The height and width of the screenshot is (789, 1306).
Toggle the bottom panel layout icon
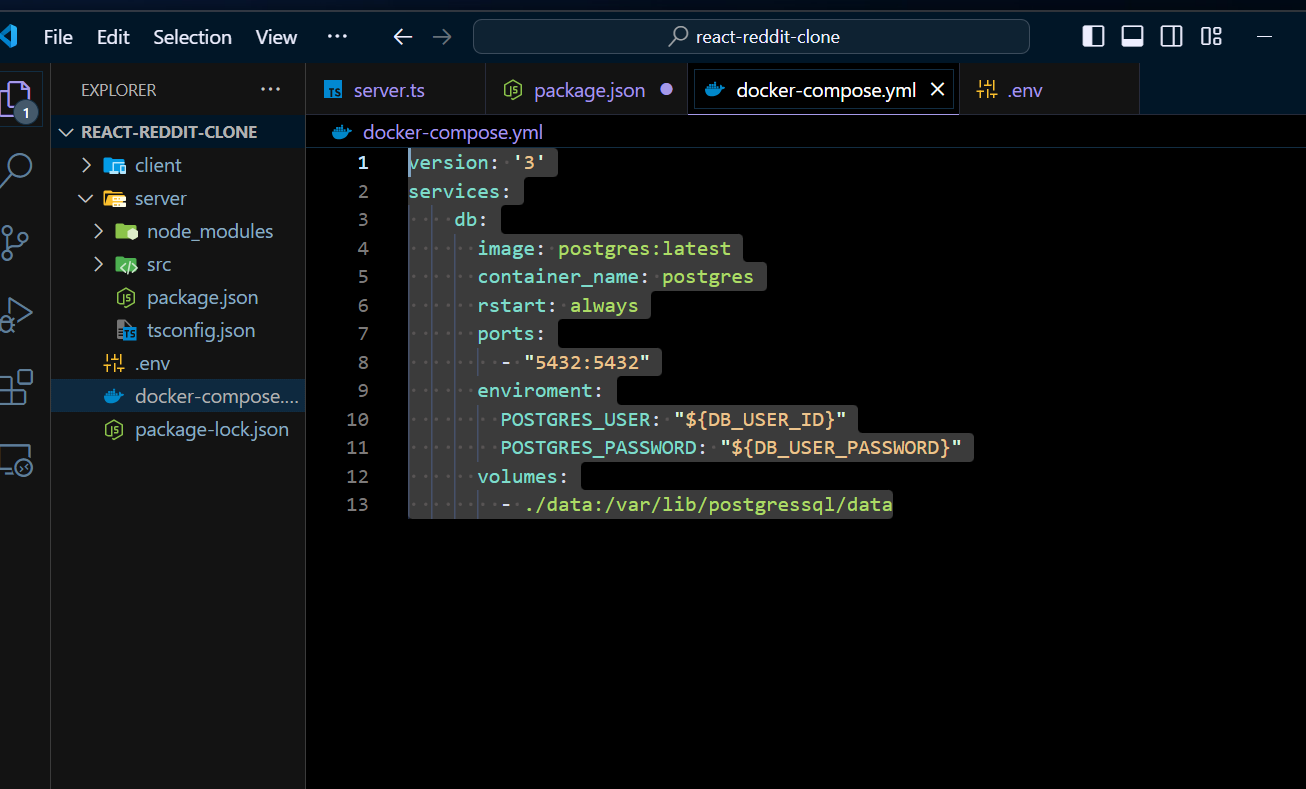tap(1132, 37)
